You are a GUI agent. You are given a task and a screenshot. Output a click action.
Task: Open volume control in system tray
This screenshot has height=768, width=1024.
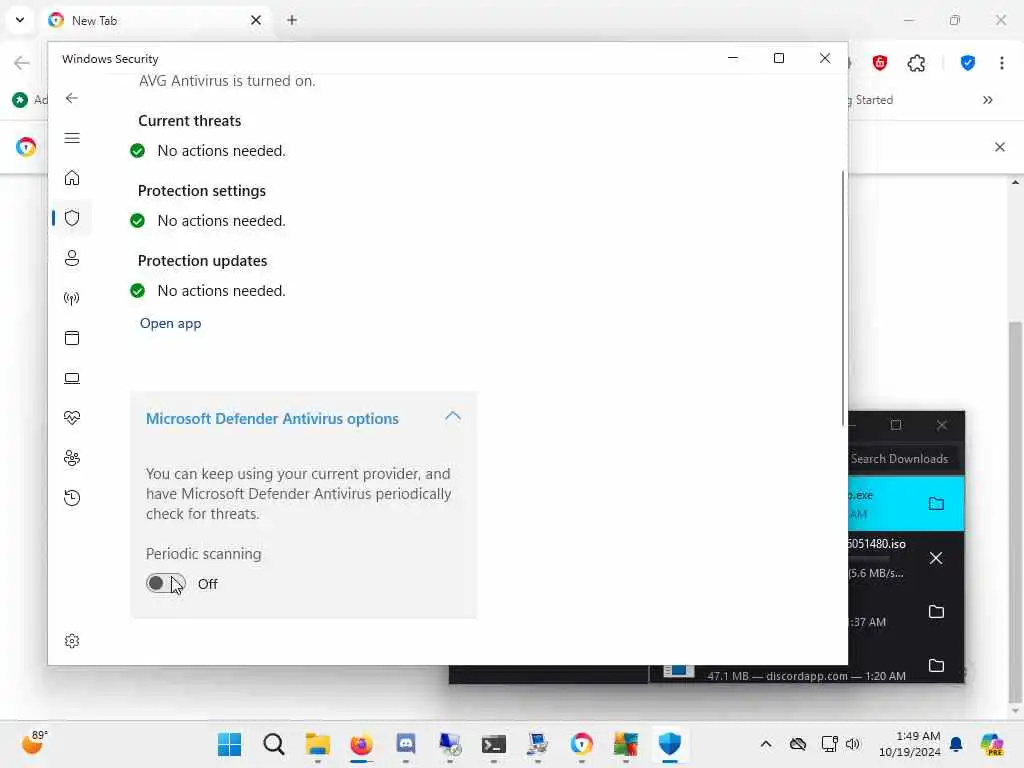click(853, 744)
